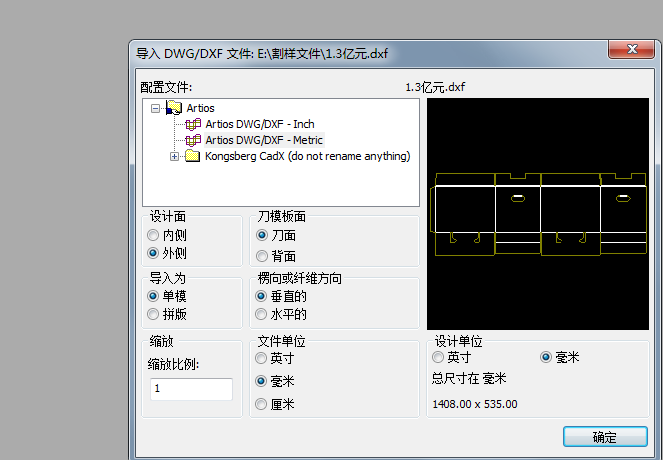Viewport: 663px width, 460px height.
Task: Click the Artios DWG/DXF - Metric profile icon
Action: (x=193, y=140)
